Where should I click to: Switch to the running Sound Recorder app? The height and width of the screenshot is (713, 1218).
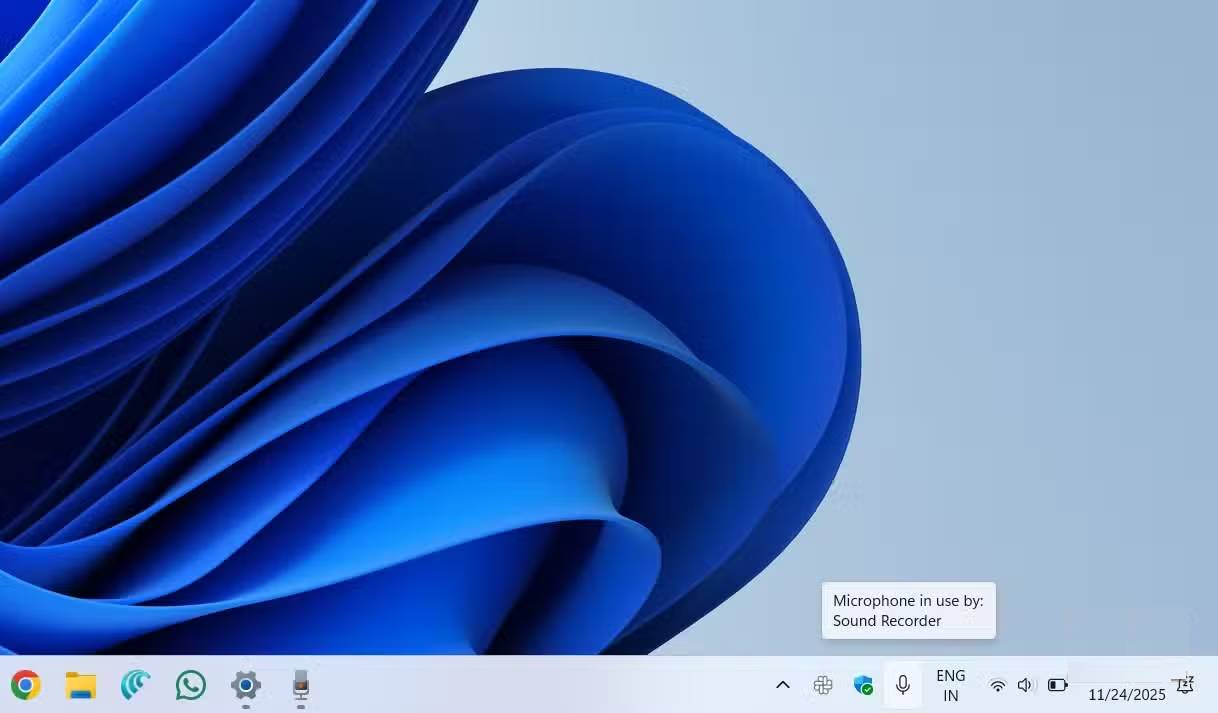[300, 686]
